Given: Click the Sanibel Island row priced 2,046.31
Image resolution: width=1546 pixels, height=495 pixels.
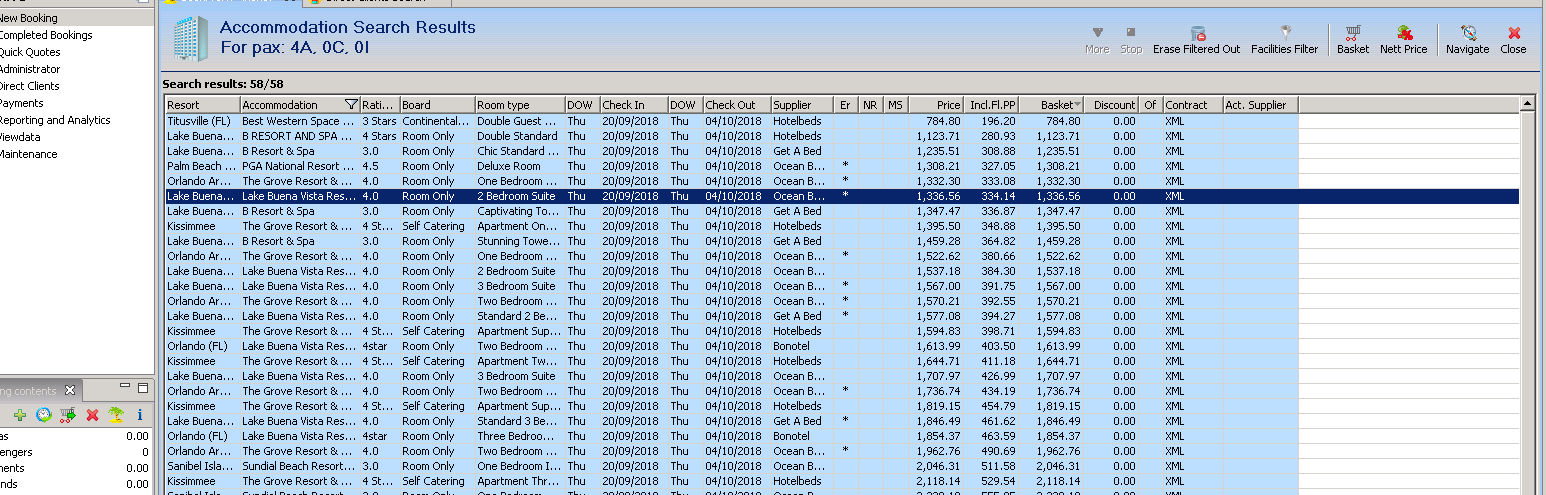Looking at the screenshot, I should click(842, 466).
